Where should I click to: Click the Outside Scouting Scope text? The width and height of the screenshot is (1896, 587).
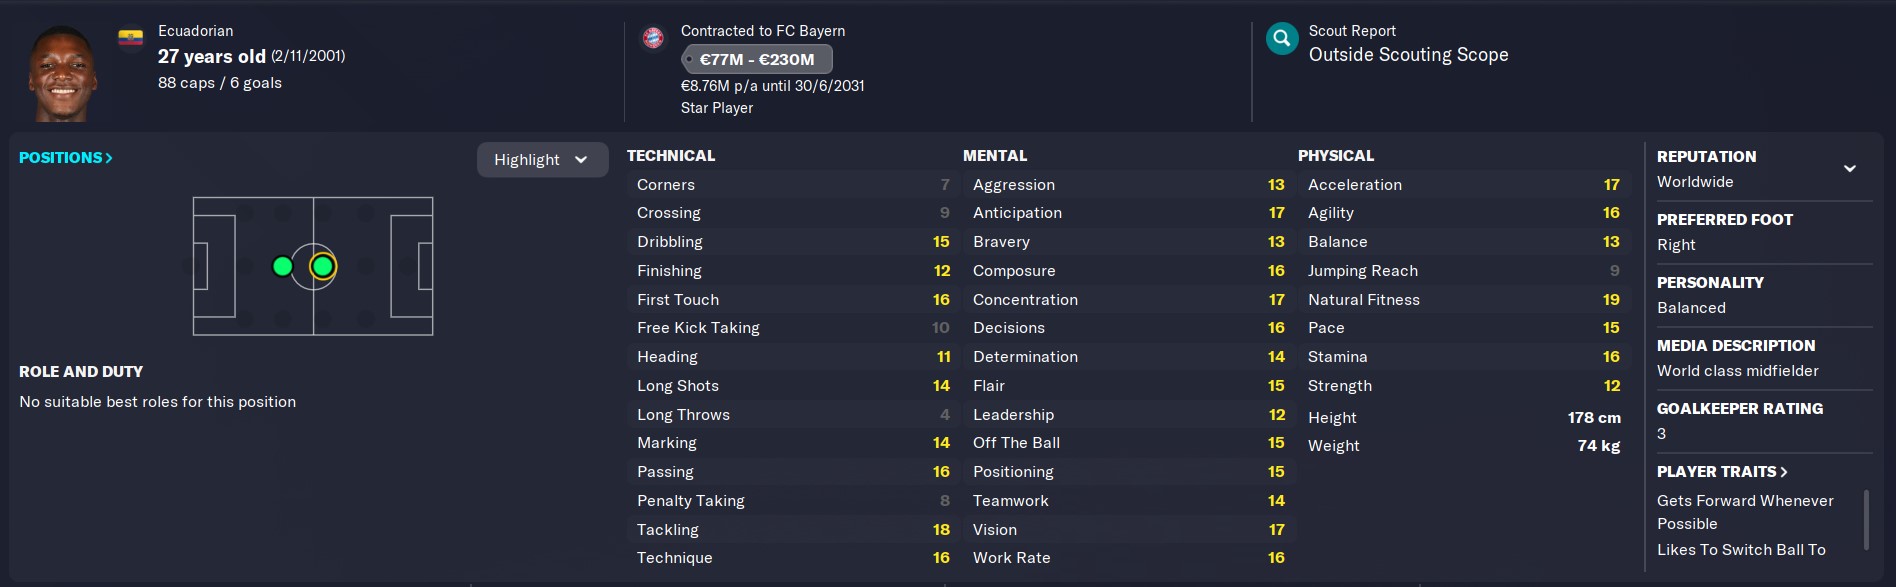pyautogui.click(x=1408, y=55)
